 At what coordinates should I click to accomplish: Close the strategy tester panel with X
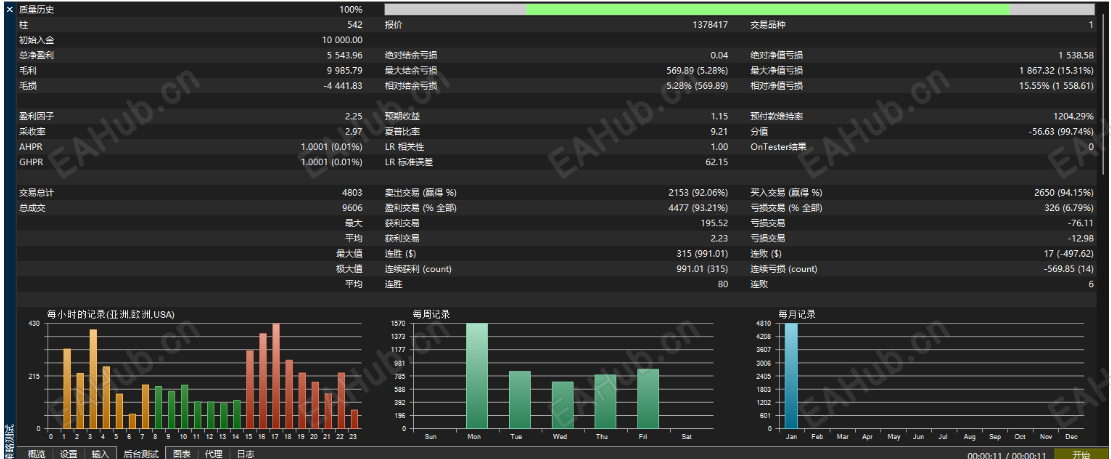[x=9, y=10]
